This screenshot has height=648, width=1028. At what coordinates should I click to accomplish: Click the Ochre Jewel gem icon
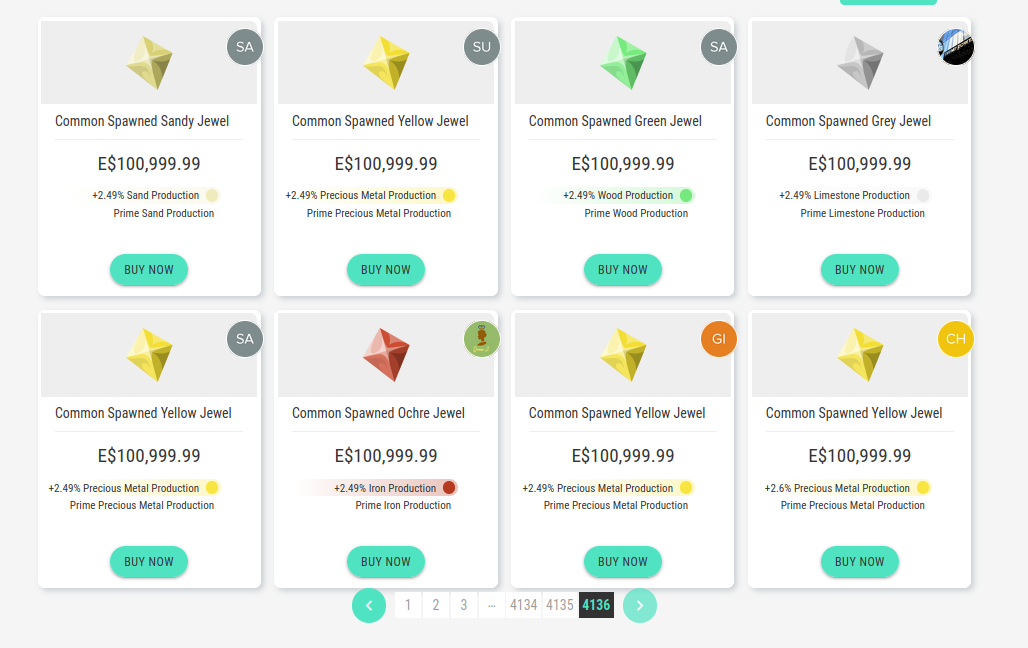[x=387, y=355]
